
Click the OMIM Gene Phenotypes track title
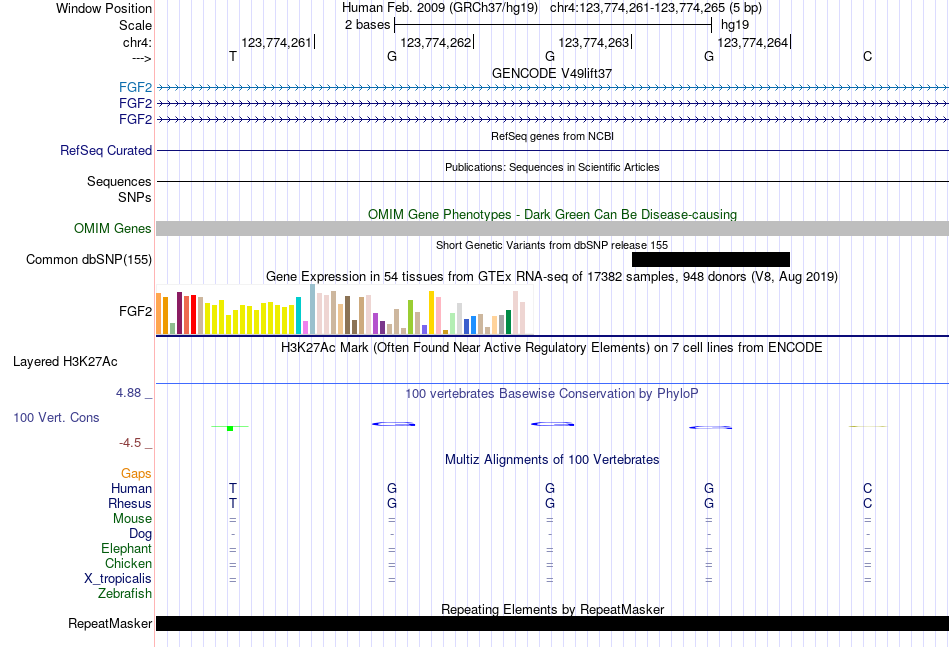pyautogui.click(x=552, y=214)
